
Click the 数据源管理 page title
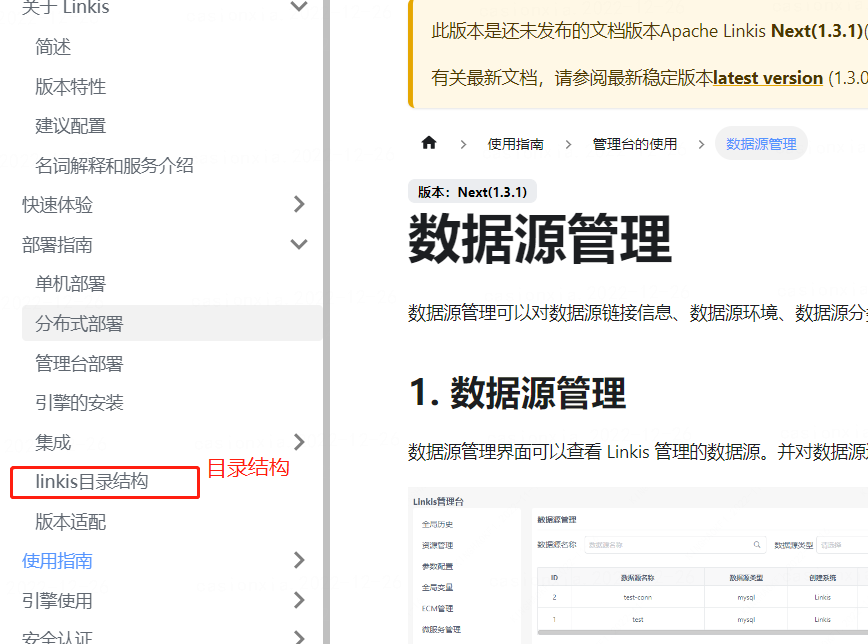coord(540,239)
